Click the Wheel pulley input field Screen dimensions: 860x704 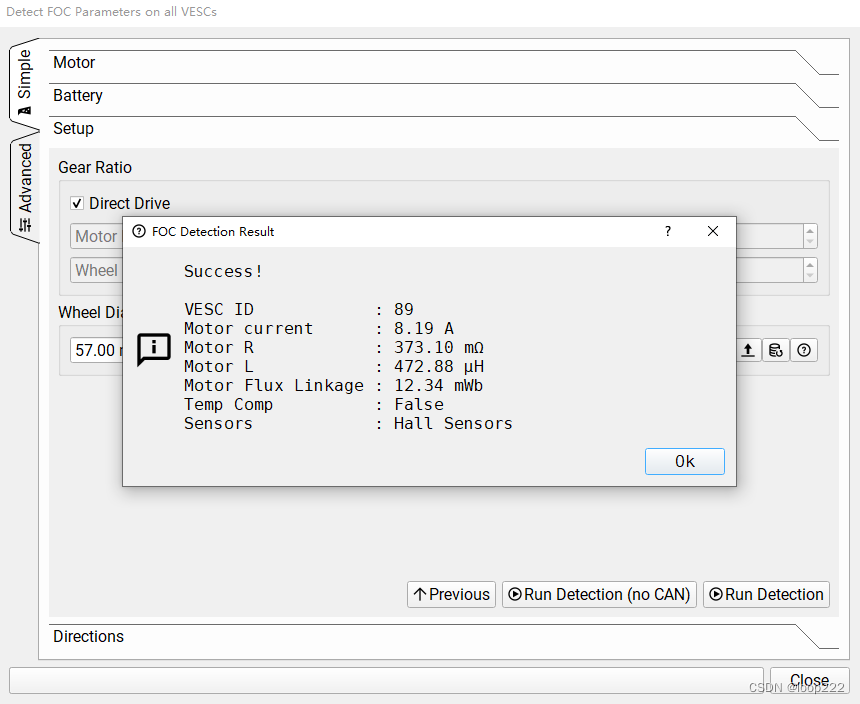coord(96,270)
